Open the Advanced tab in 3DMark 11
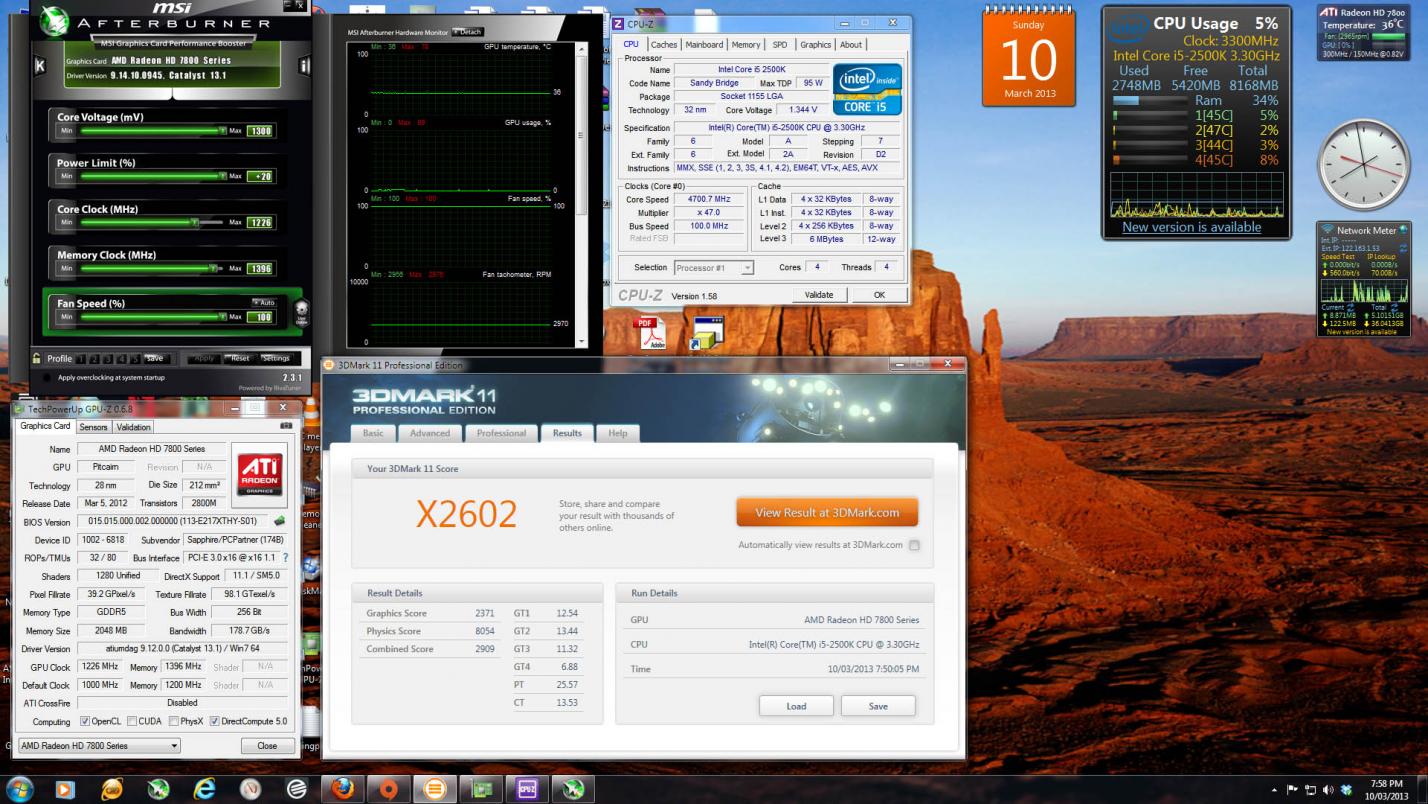The width and height of the screenshot is (1428, 804). (x=429, y=433)
